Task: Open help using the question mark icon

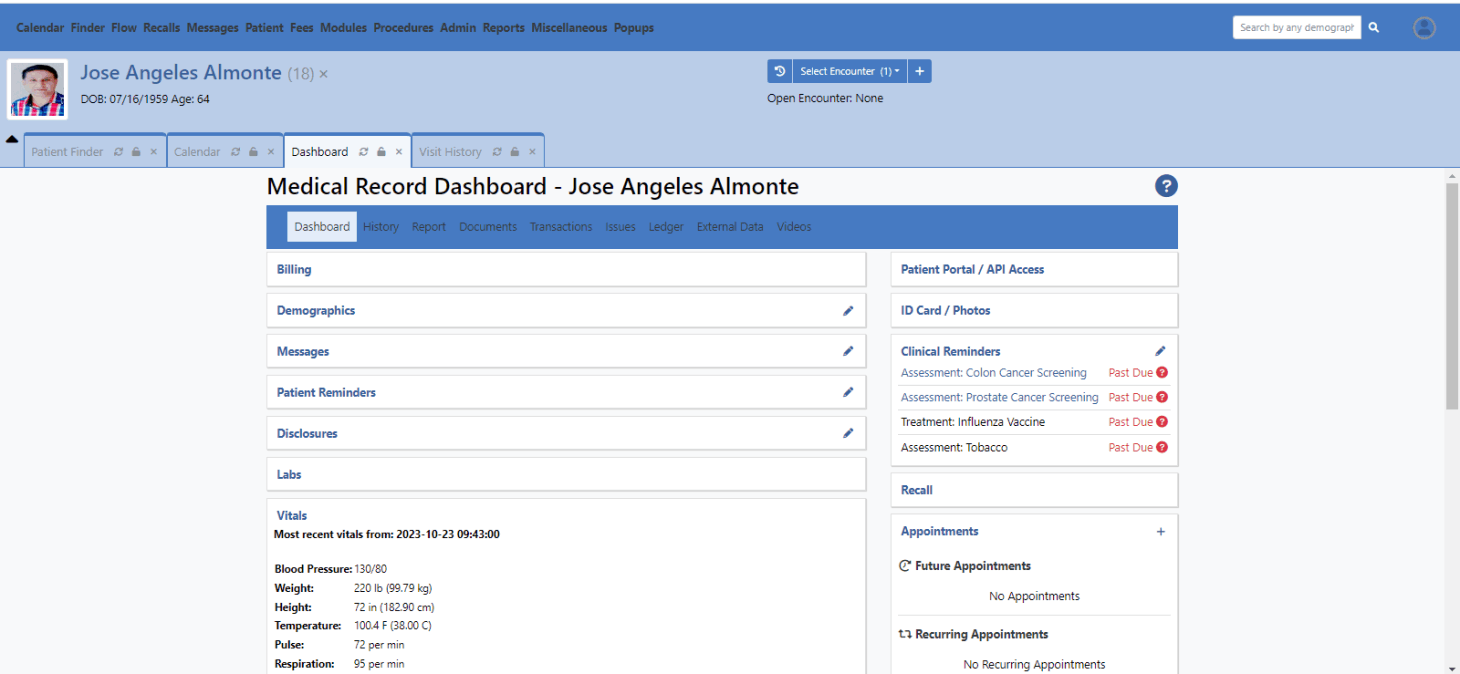Action: coord(1166,186)
